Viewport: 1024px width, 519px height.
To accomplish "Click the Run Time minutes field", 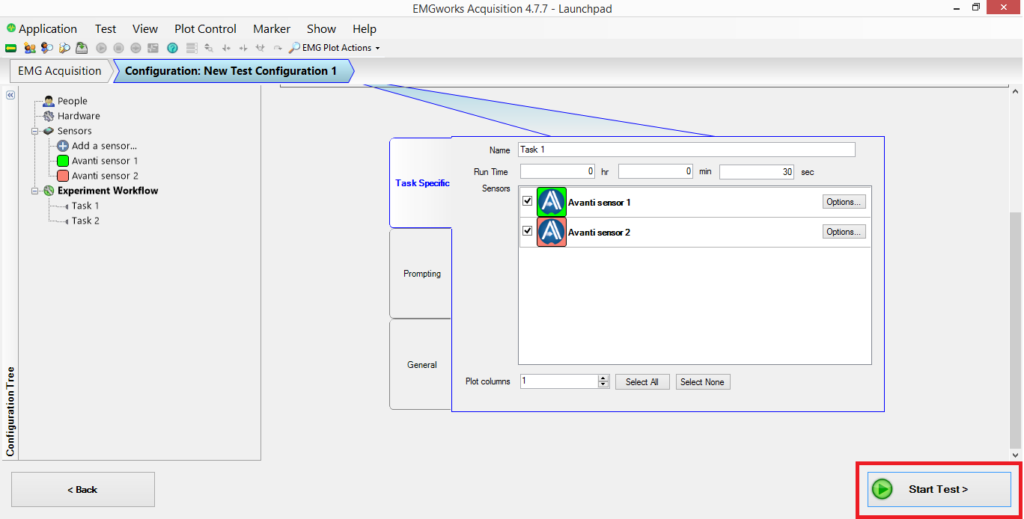I will 656,172.
